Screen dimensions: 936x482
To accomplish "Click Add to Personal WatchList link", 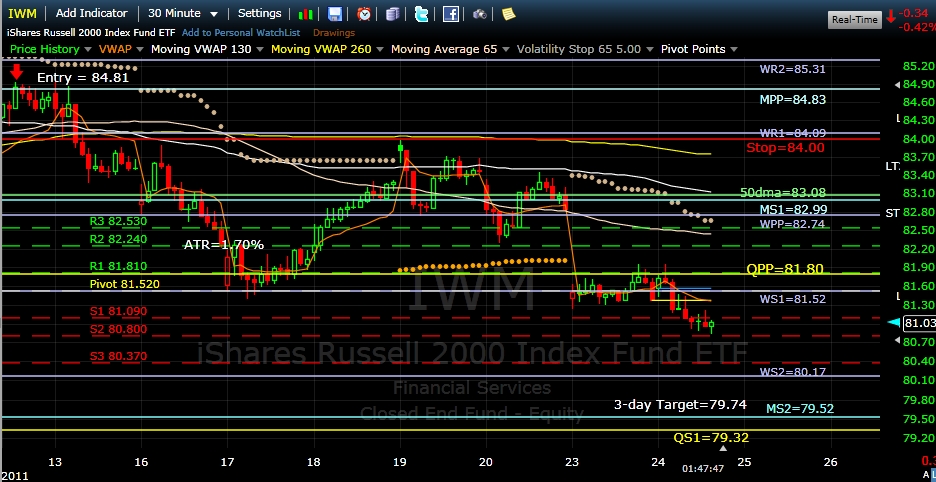I will (241, 33).
